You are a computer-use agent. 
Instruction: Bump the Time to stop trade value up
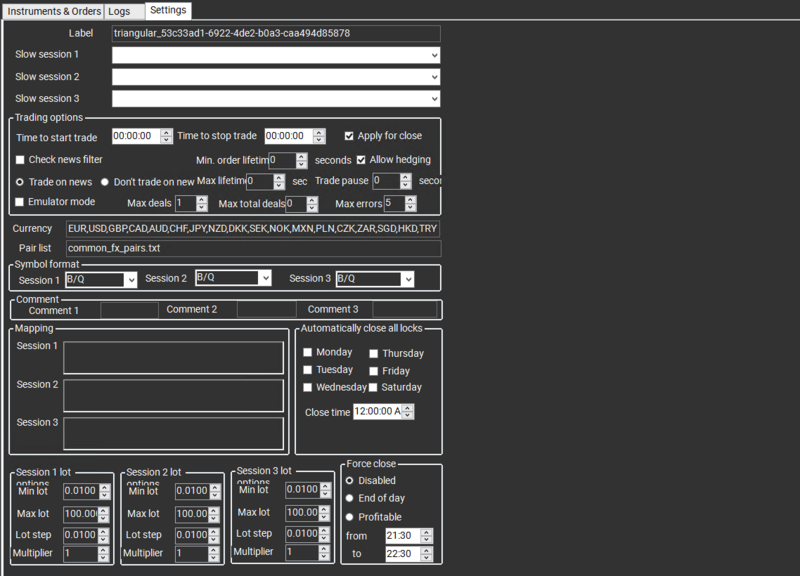point(318,132)
